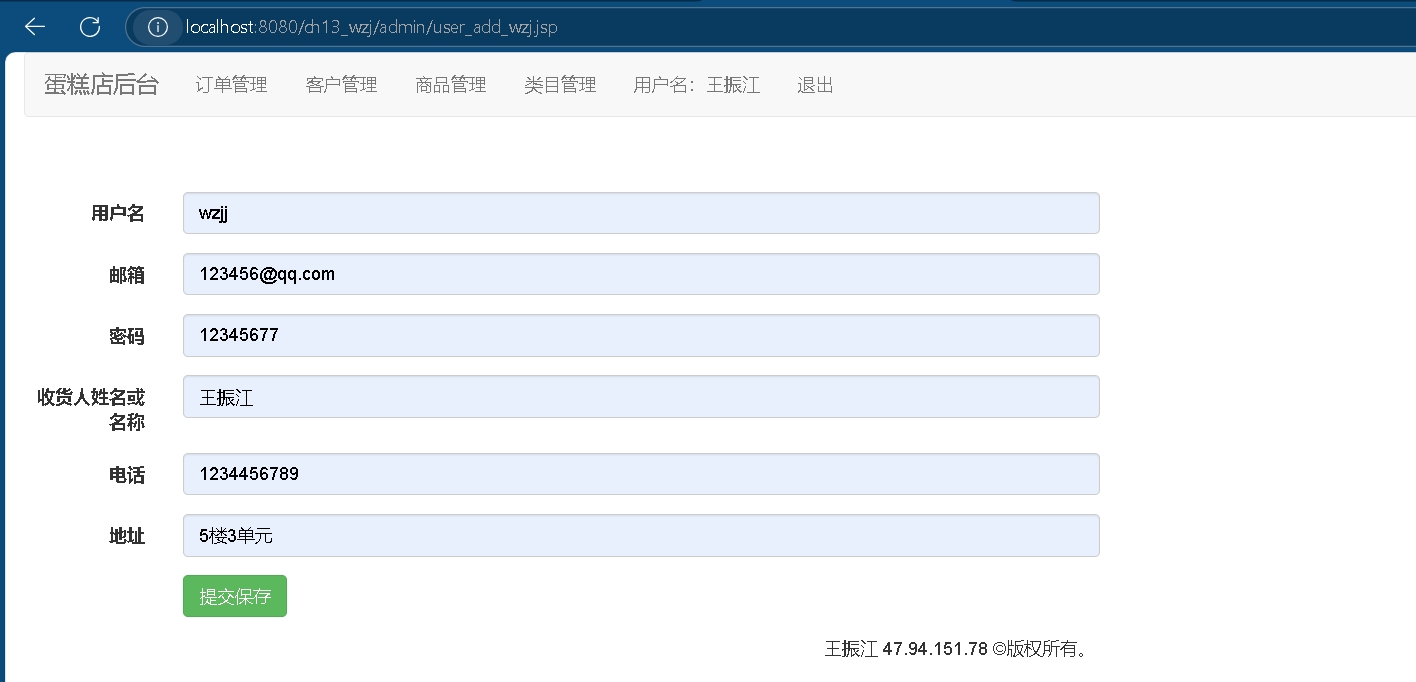Click the 地址 form label
Viewport: 1416px width, 682px height.
click(x=127, y=537)
